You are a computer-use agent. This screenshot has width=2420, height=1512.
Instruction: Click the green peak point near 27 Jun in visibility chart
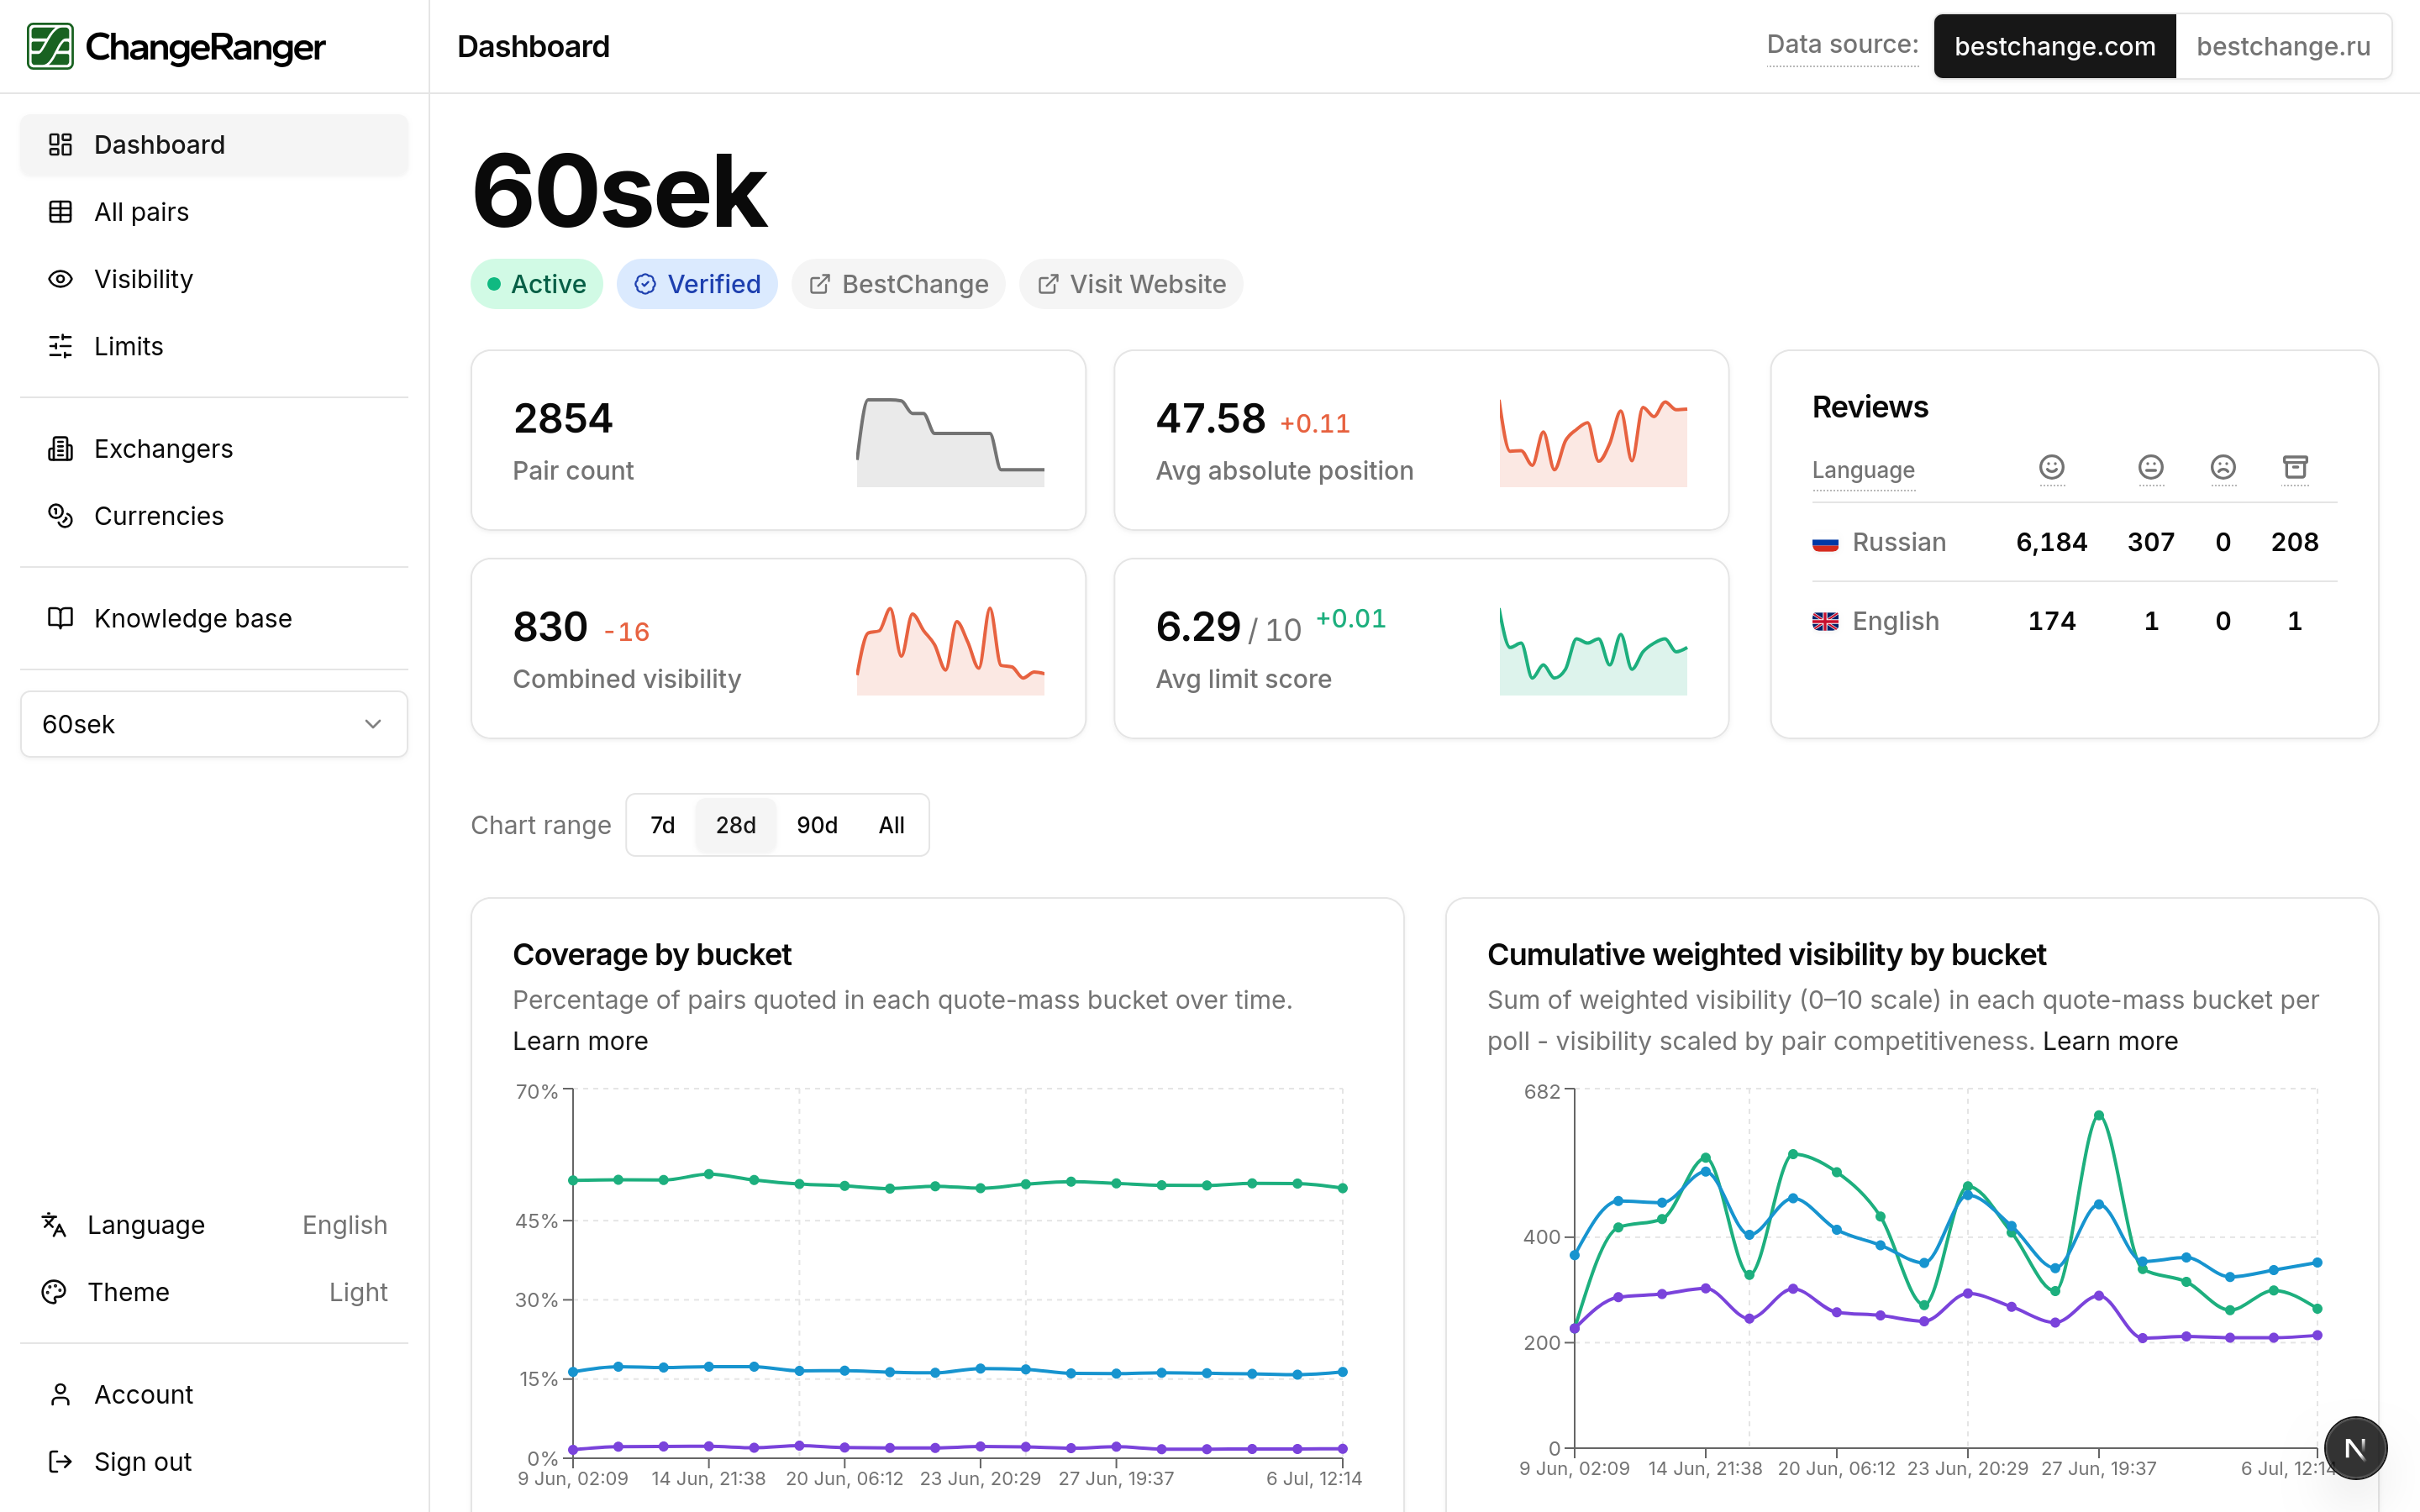click(2098, 1115)
